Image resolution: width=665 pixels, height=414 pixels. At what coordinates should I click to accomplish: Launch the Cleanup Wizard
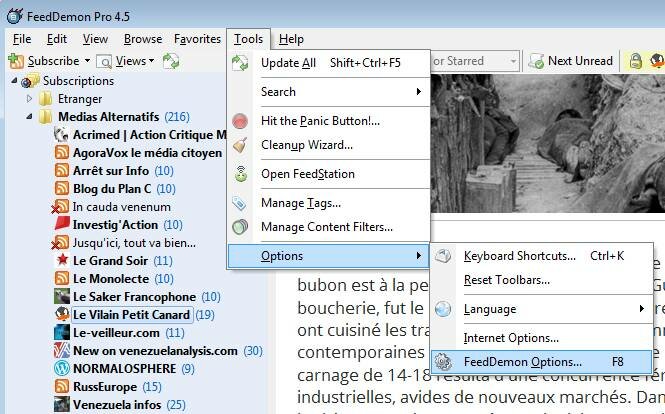329,145
